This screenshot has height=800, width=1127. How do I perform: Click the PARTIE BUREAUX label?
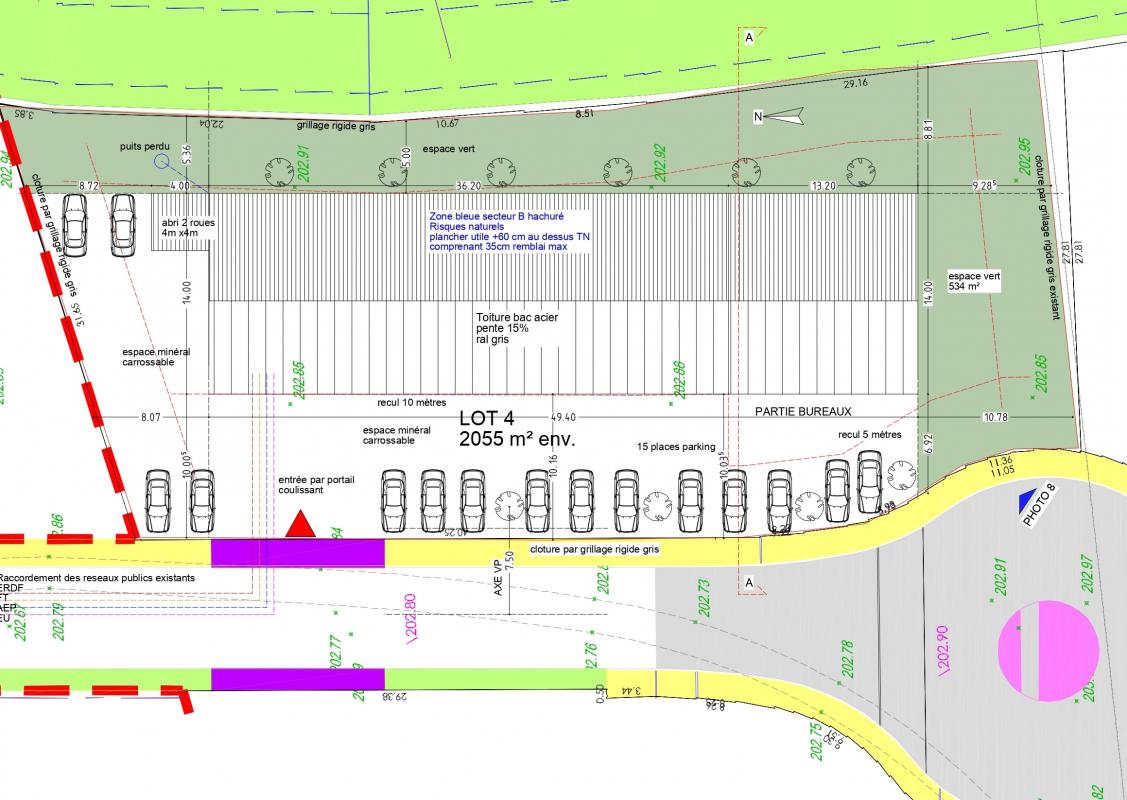click(x=802, y=411)
